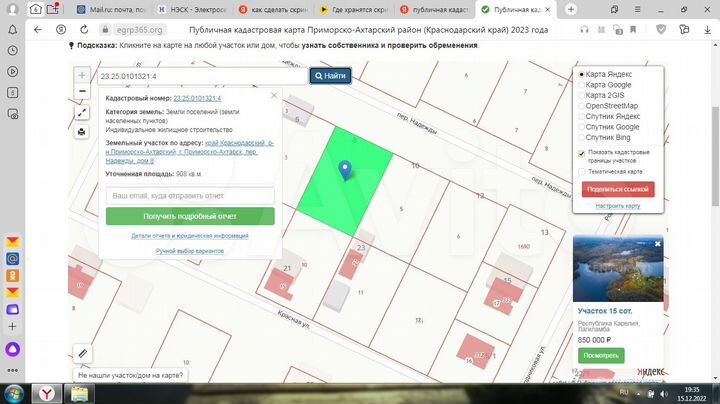This screenshot has width=720, height=404.
Task: Zoom out the map with minus button
Action: 81,92
